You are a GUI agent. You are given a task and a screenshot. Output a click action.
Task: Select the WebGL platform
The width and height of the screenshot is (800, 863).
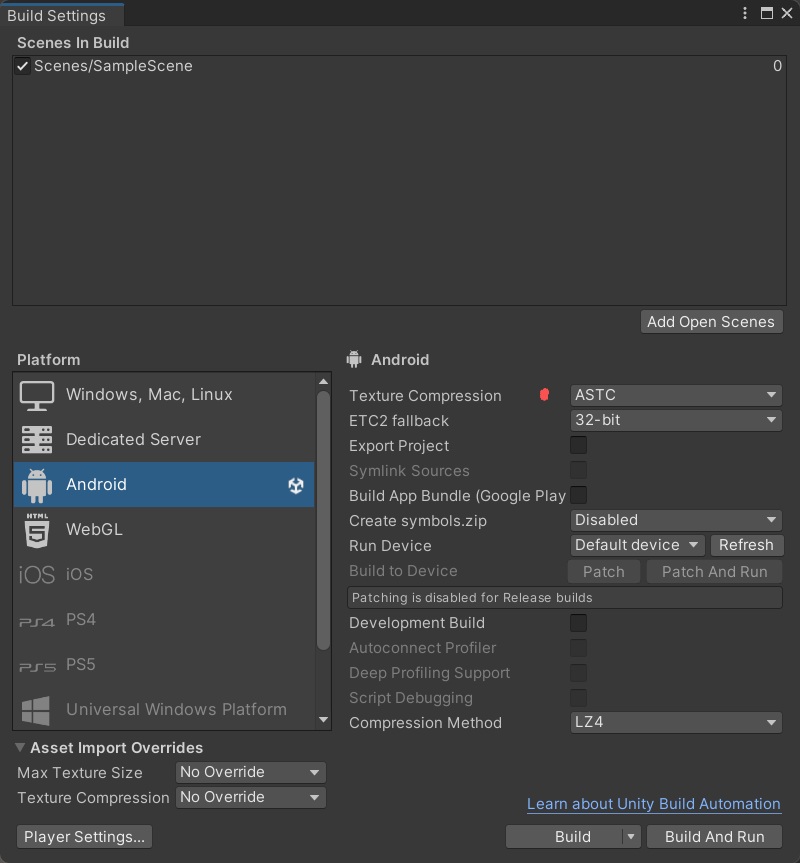tap(164, 529)
